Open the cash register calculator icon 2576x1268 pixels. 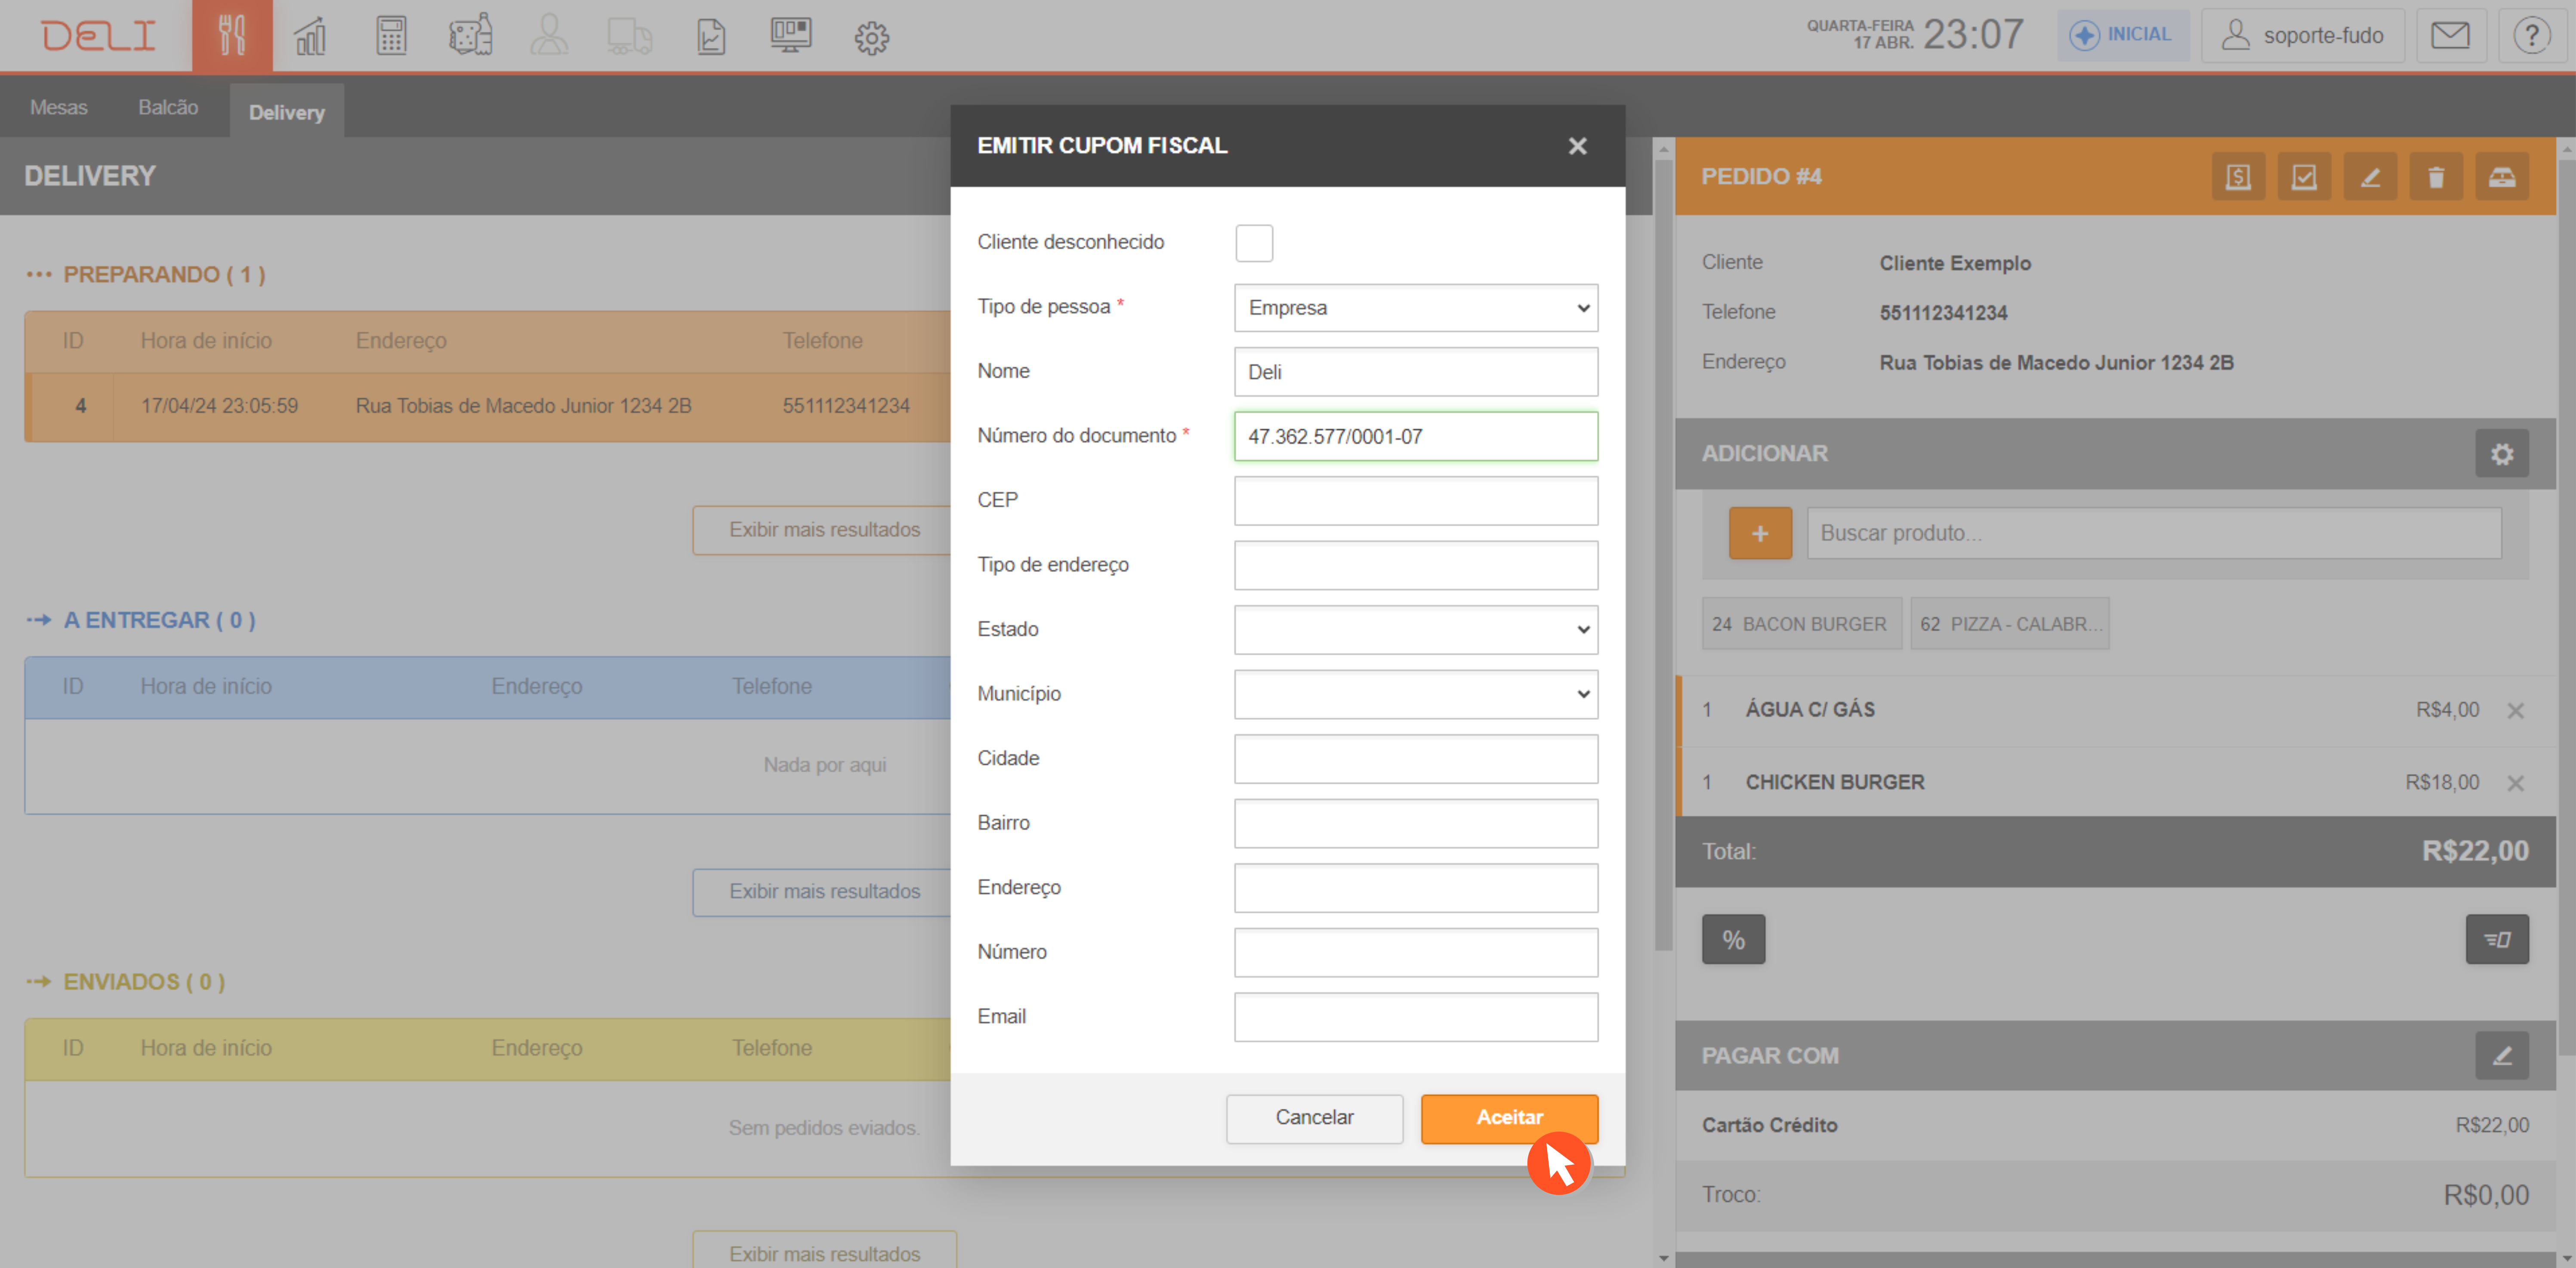click(x=391, y=36)
